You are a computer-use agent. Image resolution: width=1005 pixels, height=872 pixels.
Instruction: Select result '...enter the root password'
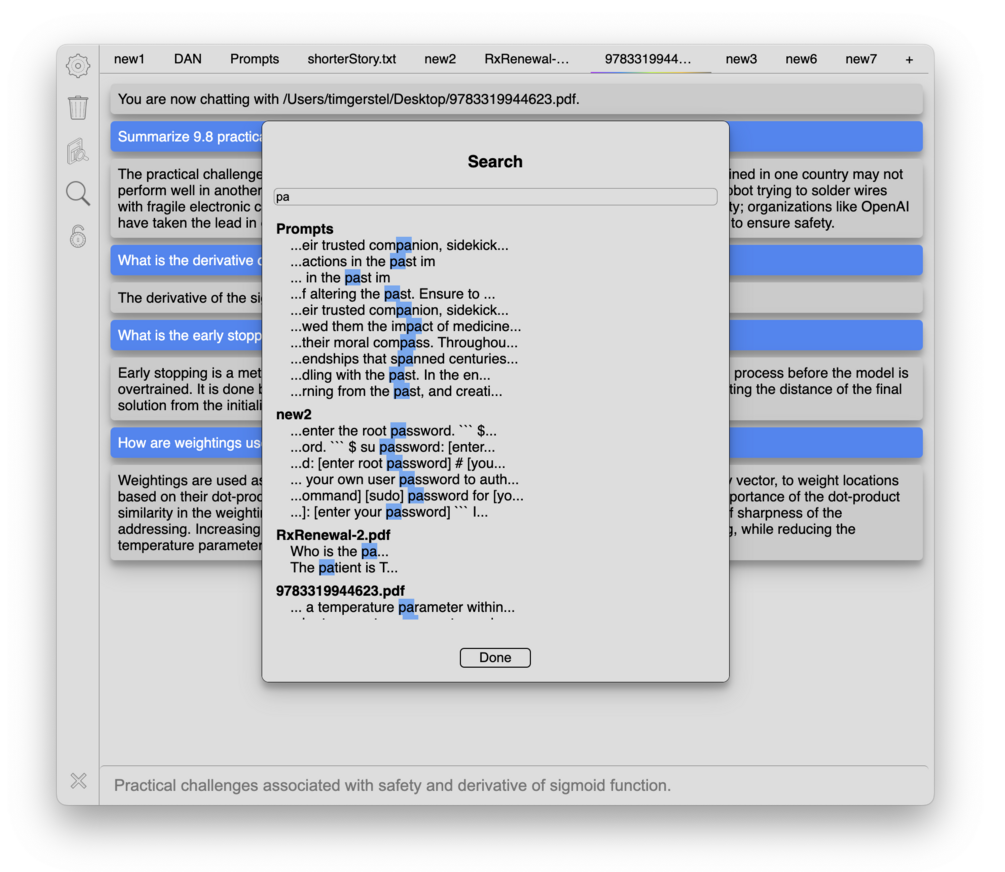coord(393,431)
